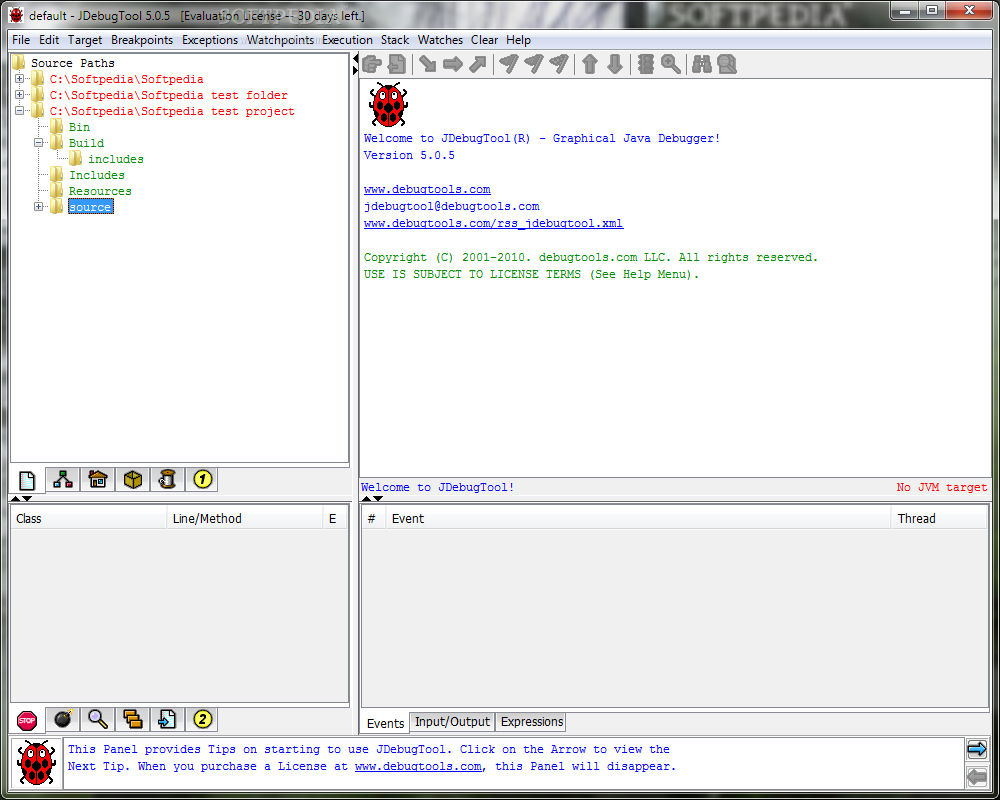
Task: Open the magnifying glass watchpoints tab
Action: [x=98, y=720]
